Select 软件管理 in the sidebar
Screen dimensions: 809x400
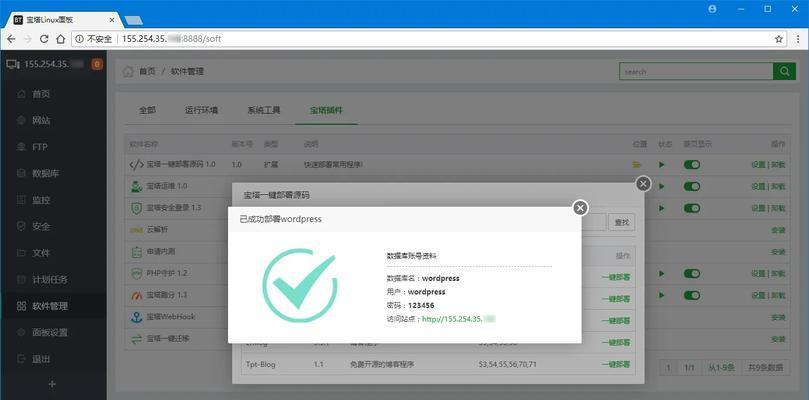click(x=50, y=306)
